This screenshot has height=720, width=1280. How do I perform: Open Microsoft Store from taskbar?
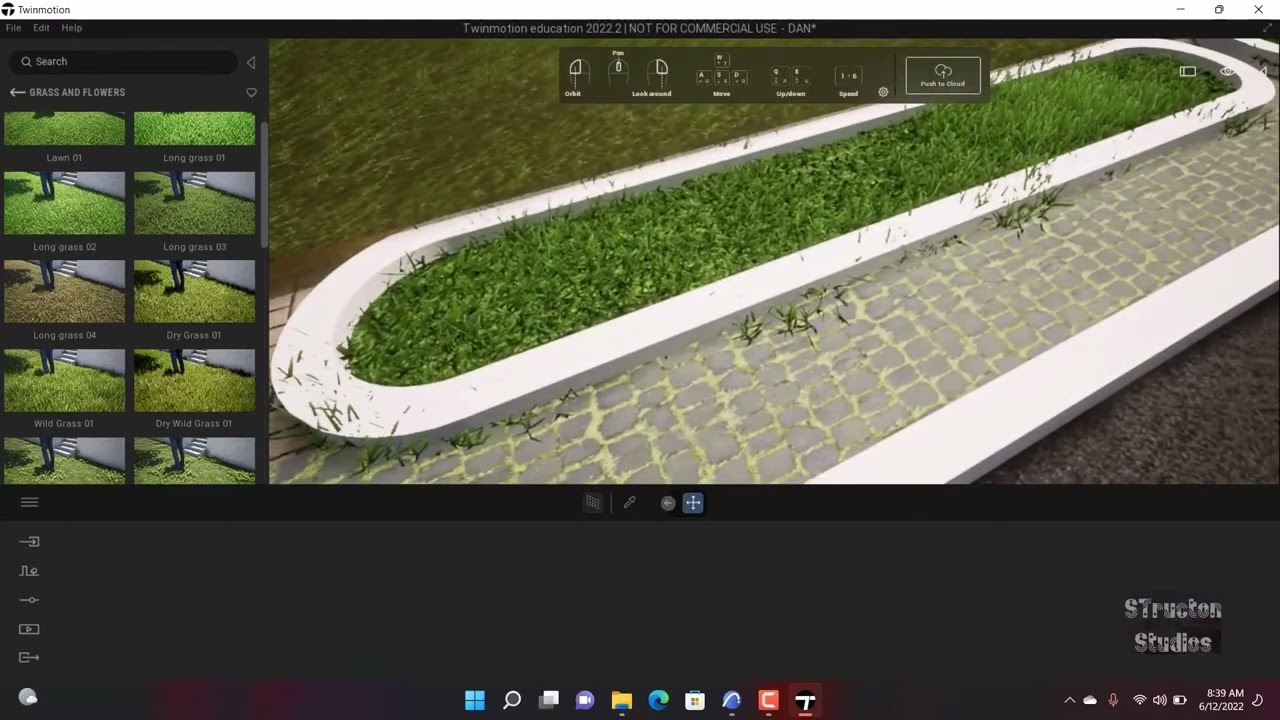click(695, 700)
